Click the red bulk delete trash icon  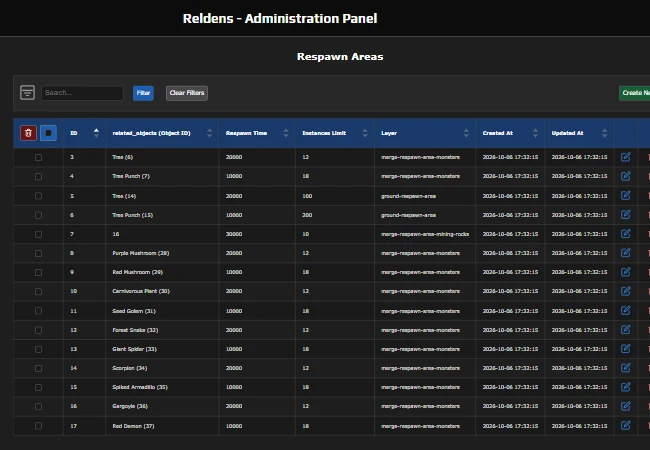click(x=28, y=133)
